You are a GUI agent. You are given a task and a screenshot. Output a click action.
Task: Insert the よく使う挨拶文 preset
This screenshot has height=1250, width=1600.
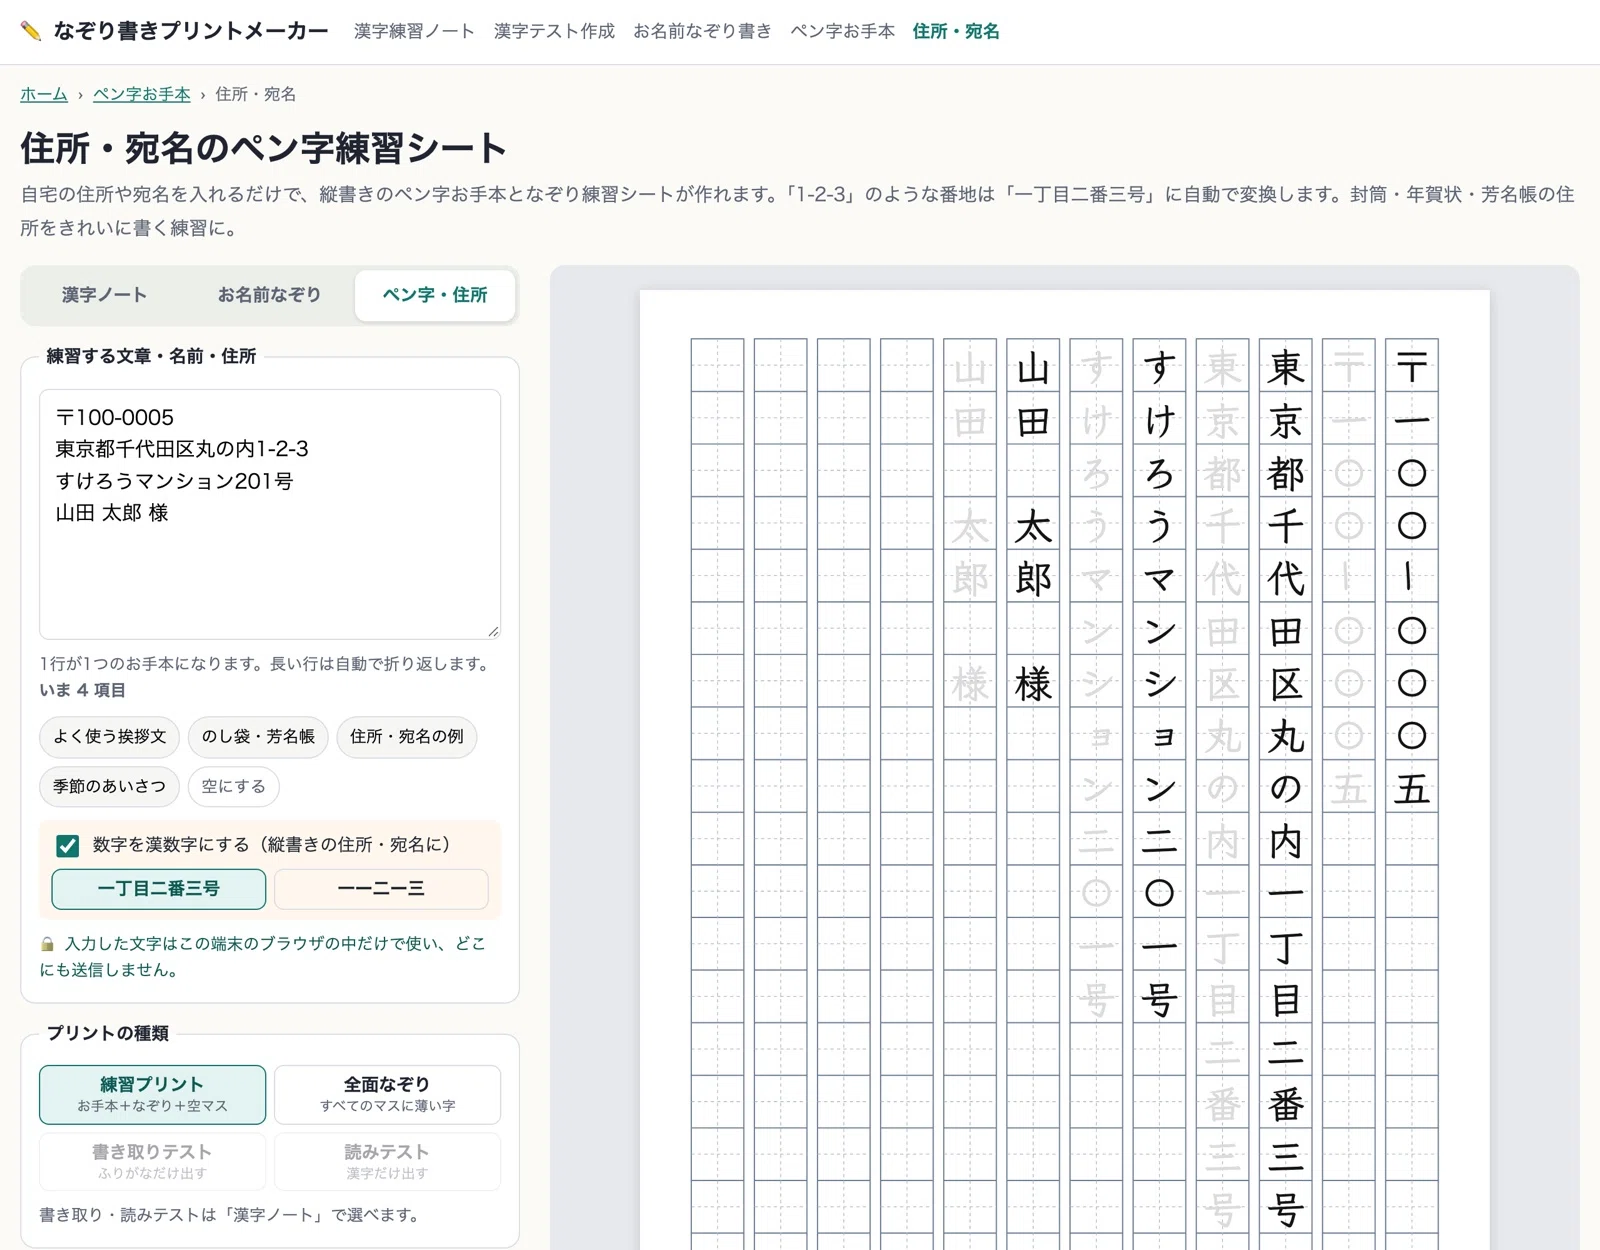110,737
